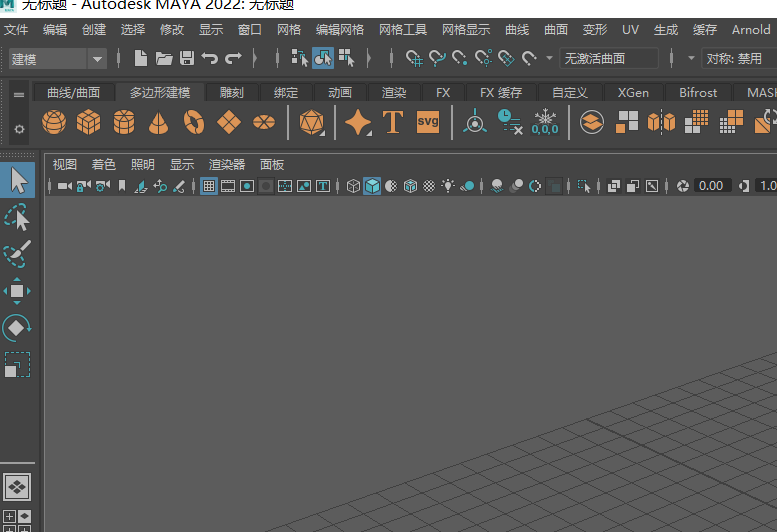Open the 建模 menu set dropdown

(x=56, y=59)
